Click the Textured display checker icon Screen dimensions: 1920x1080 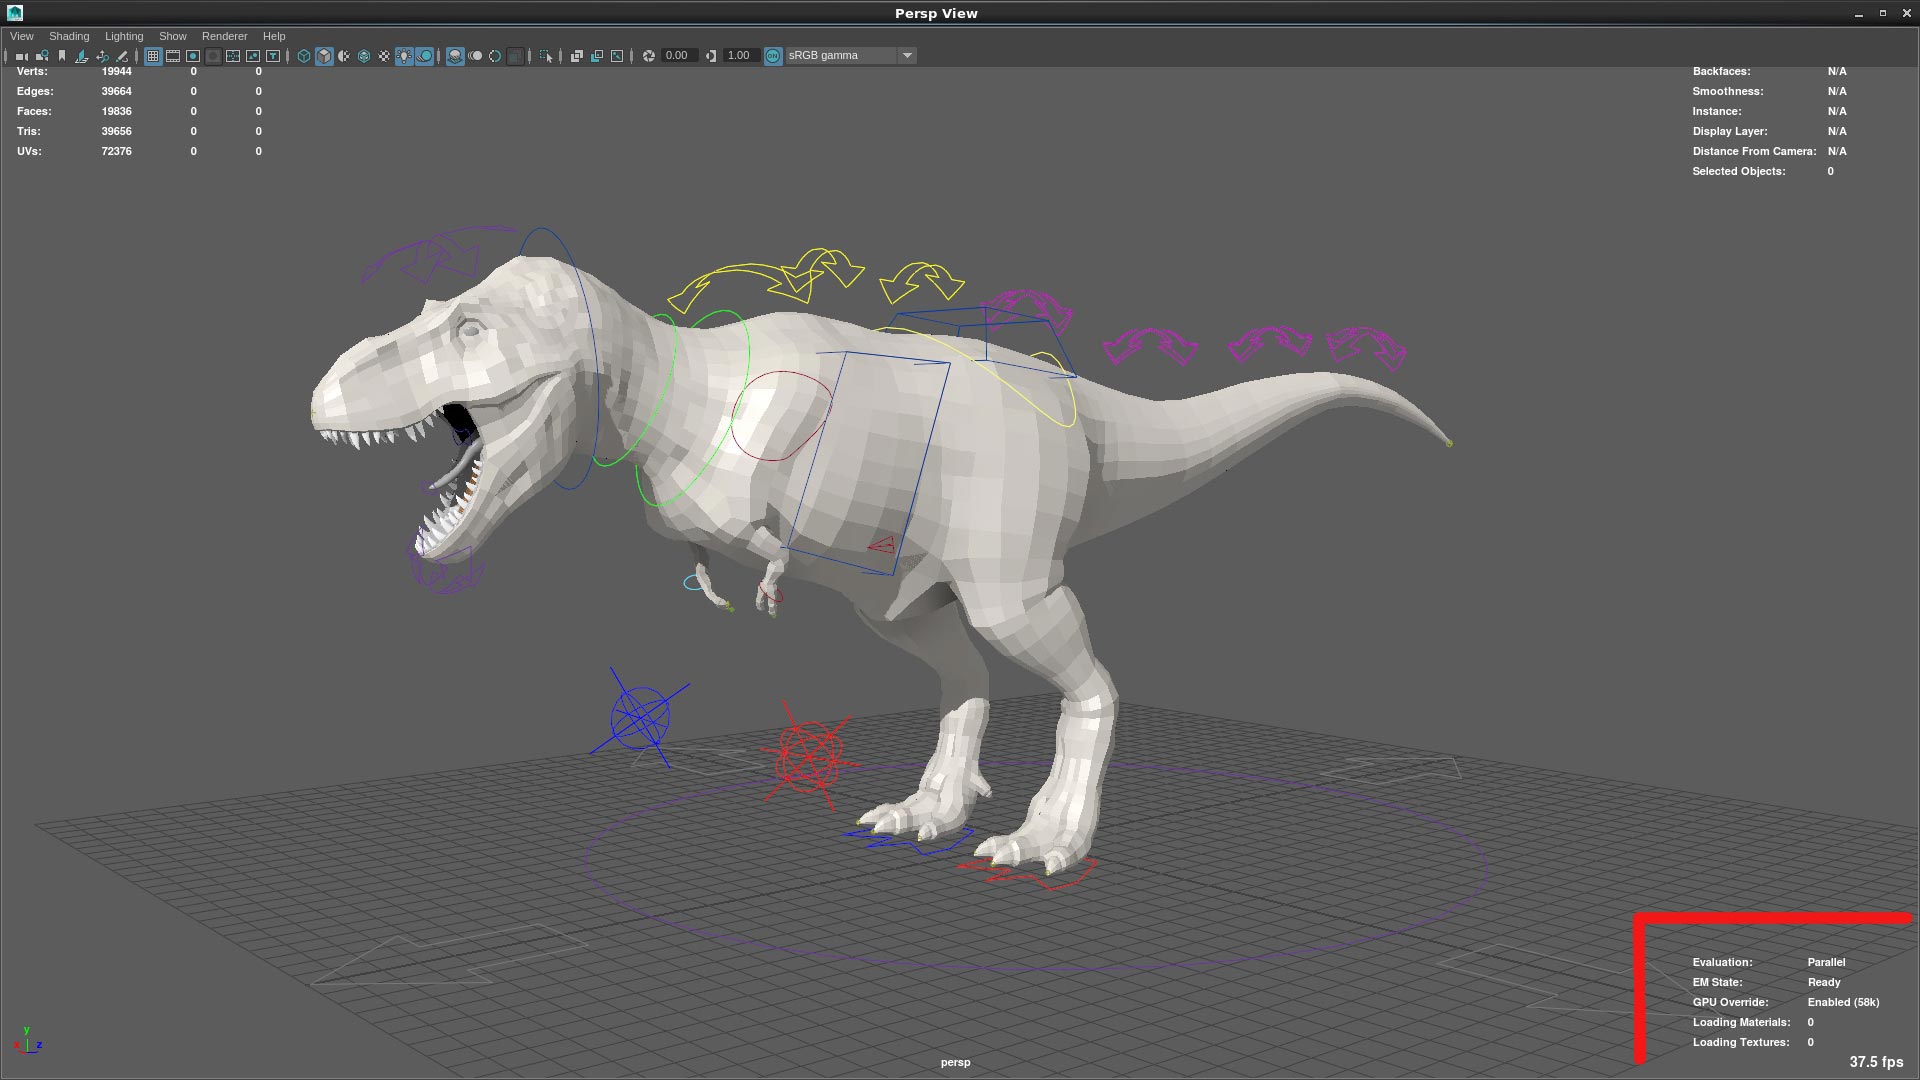coord(384,56)
